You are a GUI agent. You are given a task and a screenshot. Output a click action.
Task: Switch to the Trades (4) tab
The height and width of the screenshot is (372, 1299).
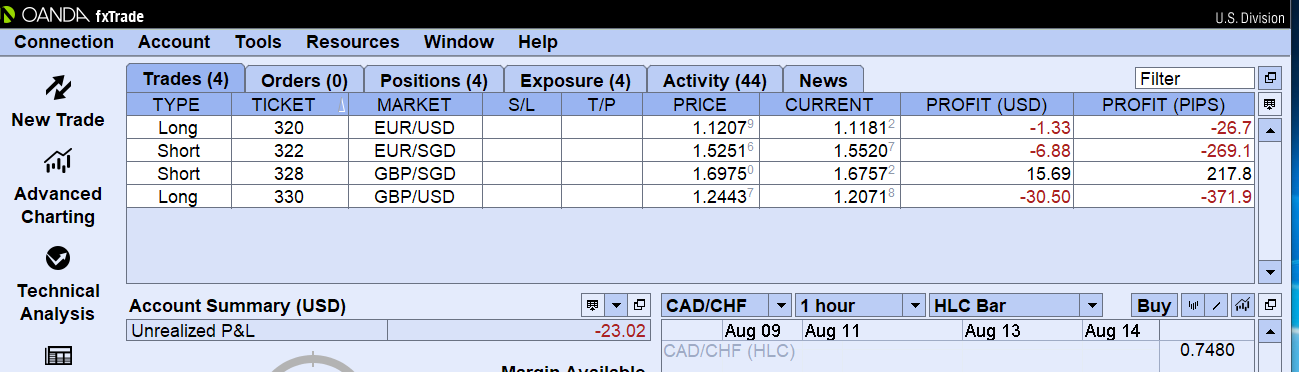[186, 79]
